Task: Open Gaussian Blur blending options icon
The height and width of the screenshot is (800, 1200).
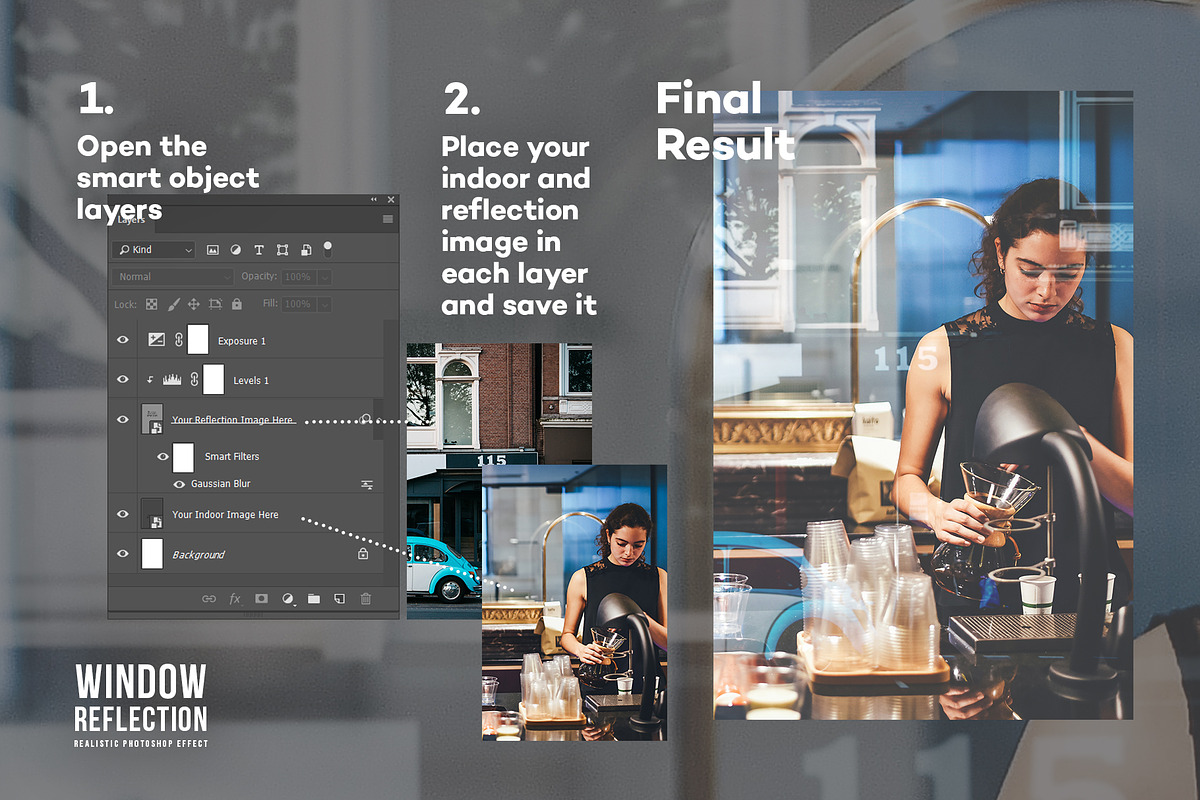Action: tap(367, 484)
